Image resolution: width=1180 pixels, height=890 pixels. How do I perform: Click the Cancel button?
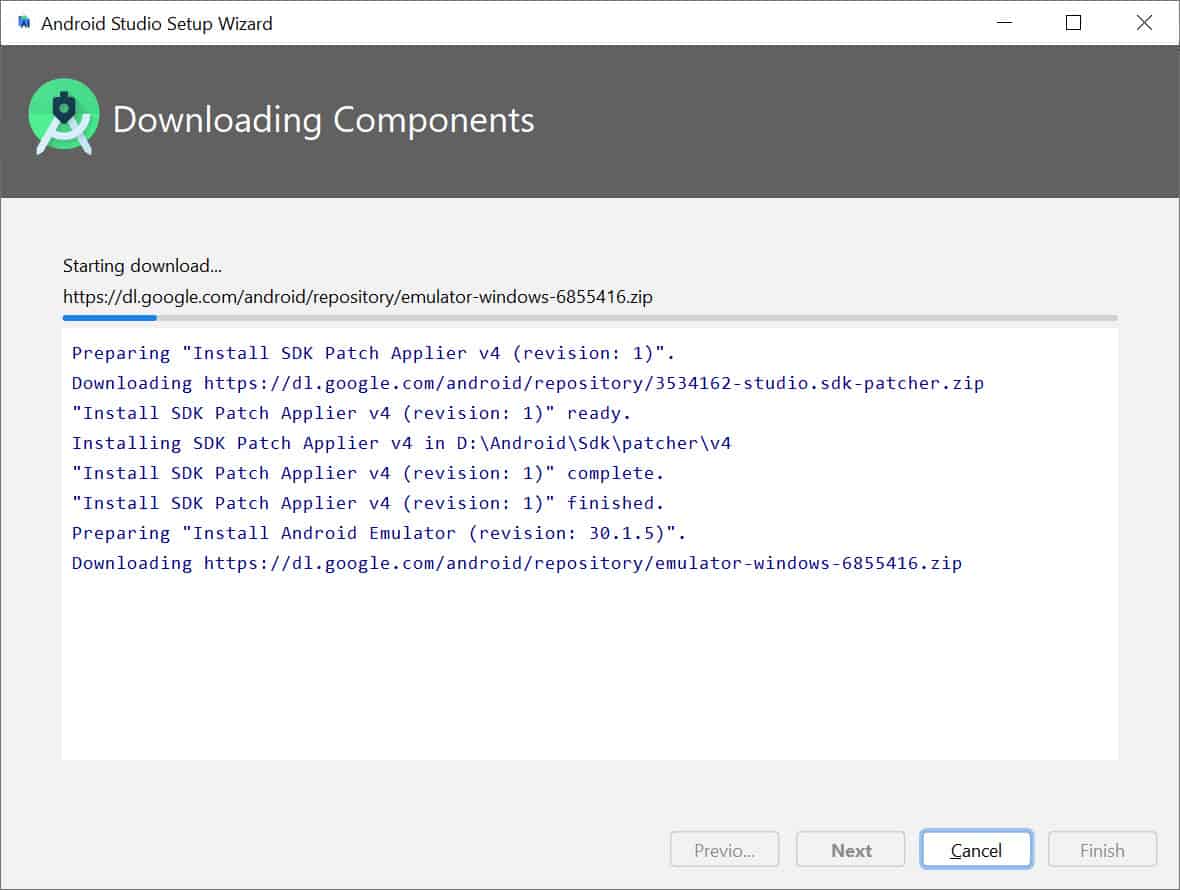coord(975,849)
